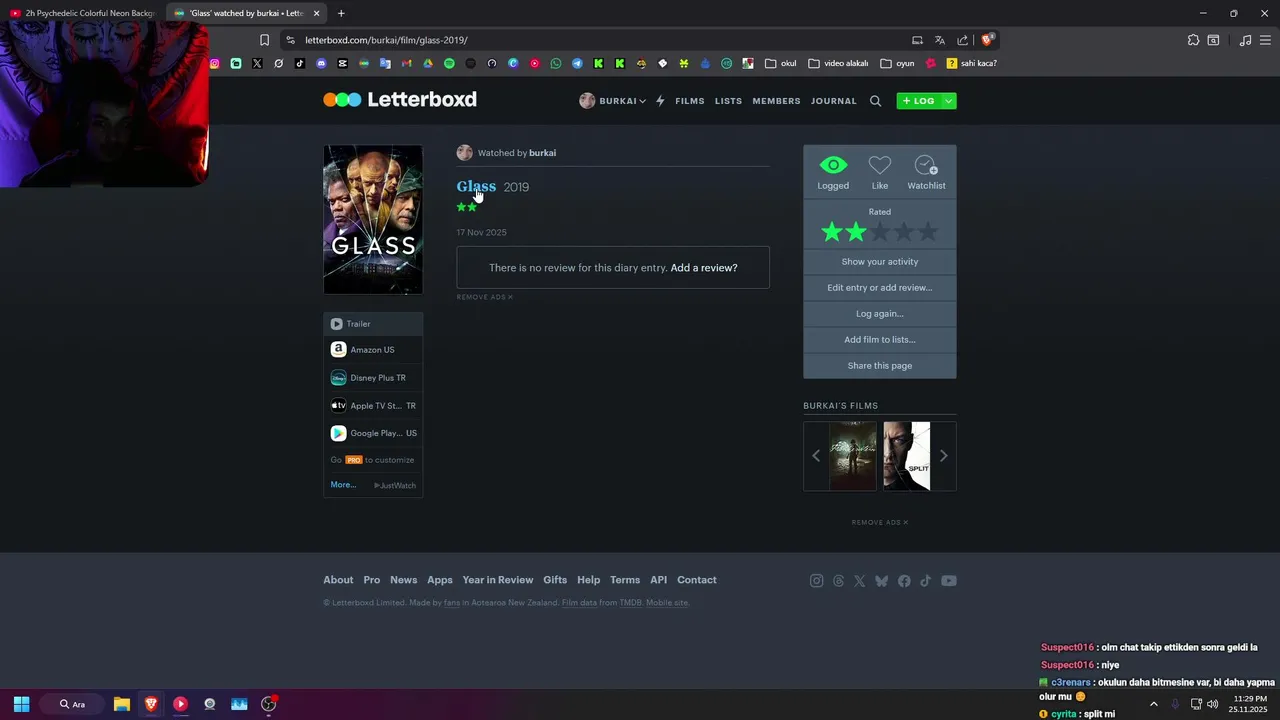Open Letterboxd's Instagram footer icon
Viewport: 1280px width, 720px height.
point(816,581)
